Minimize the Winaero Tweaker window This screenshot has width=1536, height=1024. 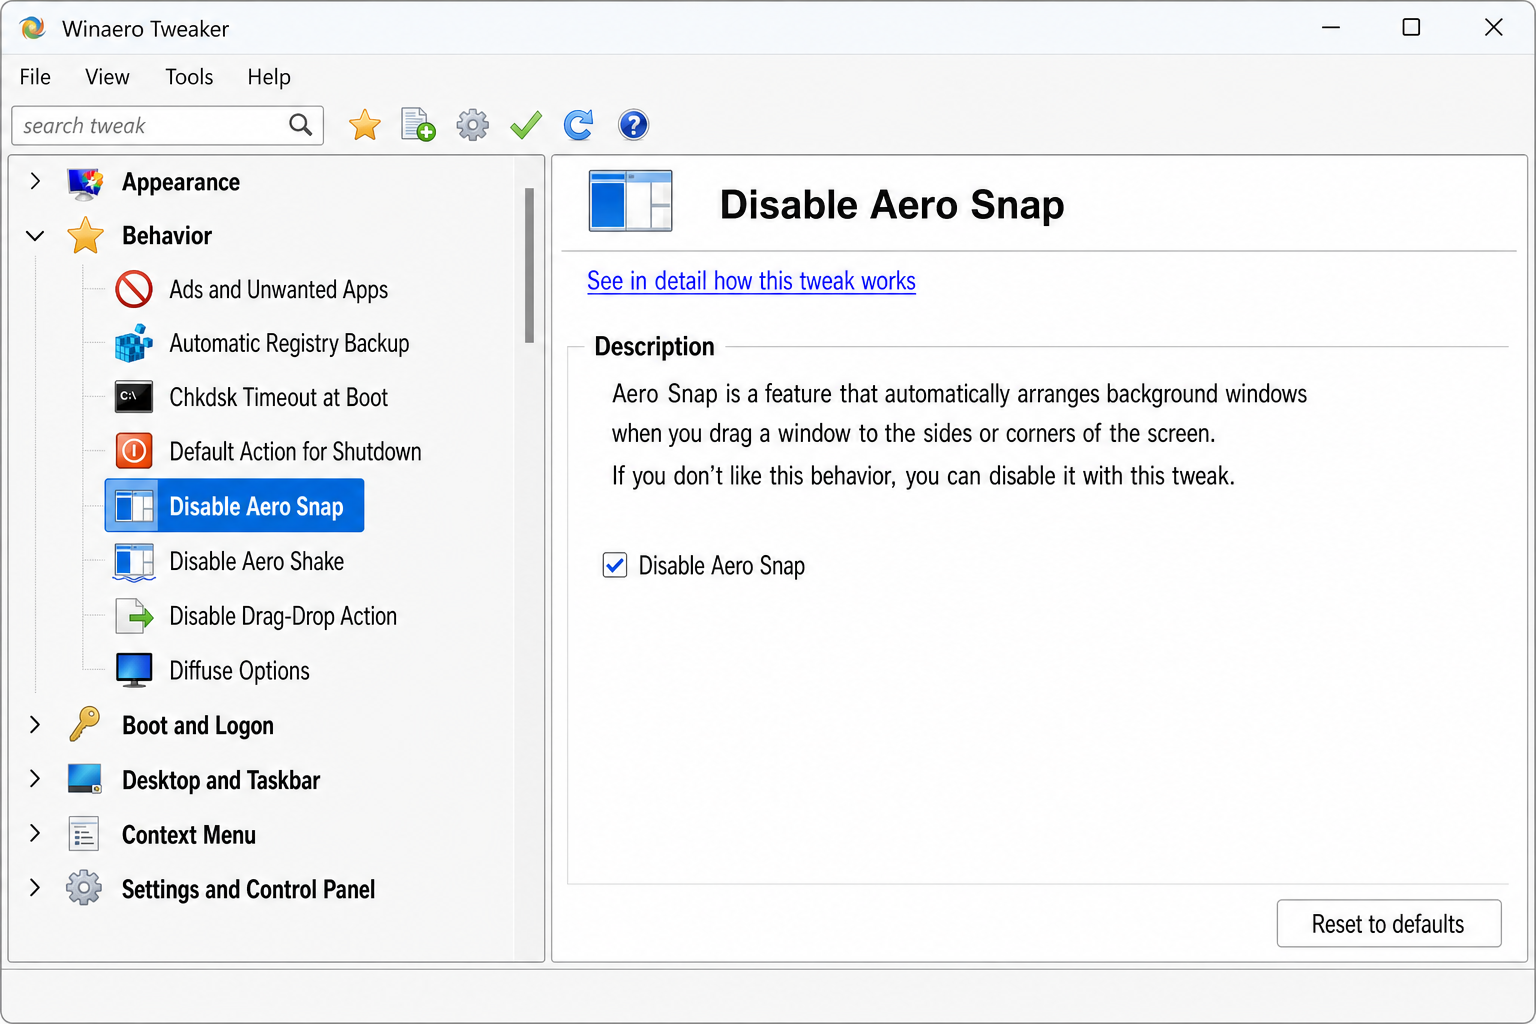point(1331,27)
